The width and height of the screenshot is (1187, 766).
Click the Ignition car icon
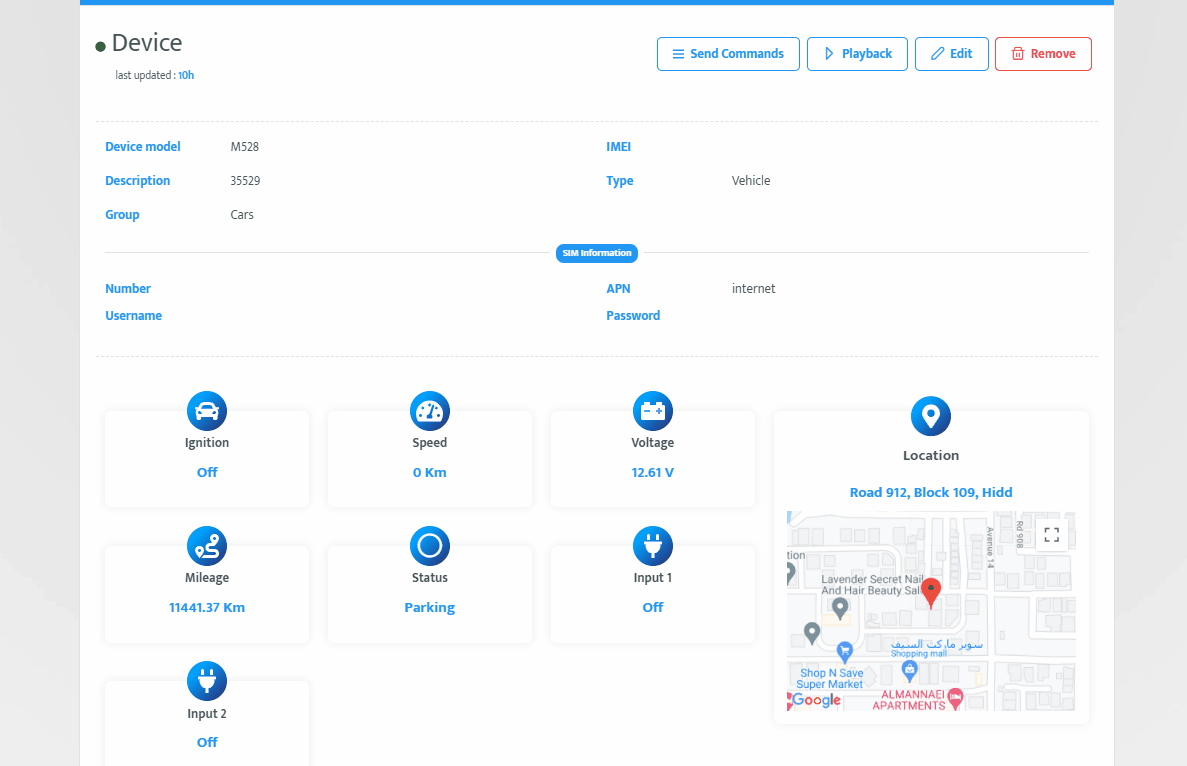tap(207, 411)
